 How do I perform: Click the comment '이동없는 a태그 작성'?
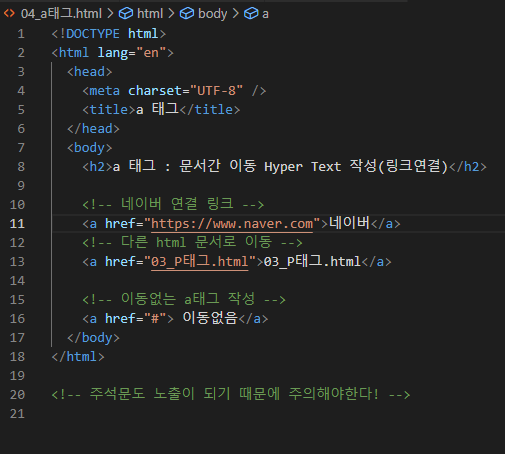(x=188, y=299)
